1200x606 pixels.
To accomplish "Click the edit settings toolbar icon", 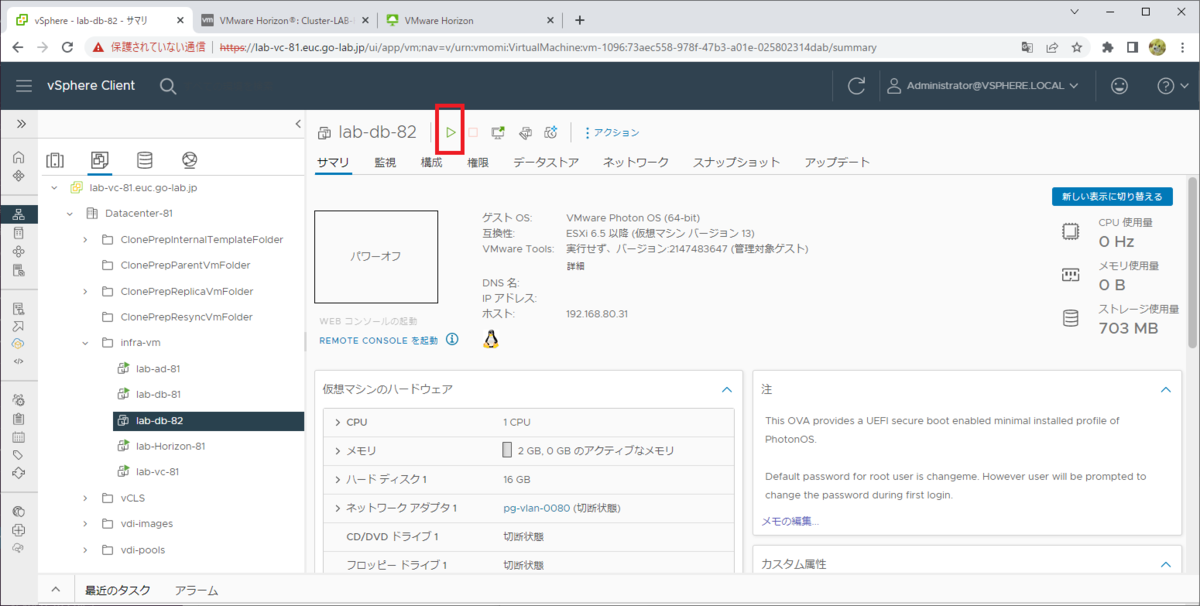I will pos(524,132).
